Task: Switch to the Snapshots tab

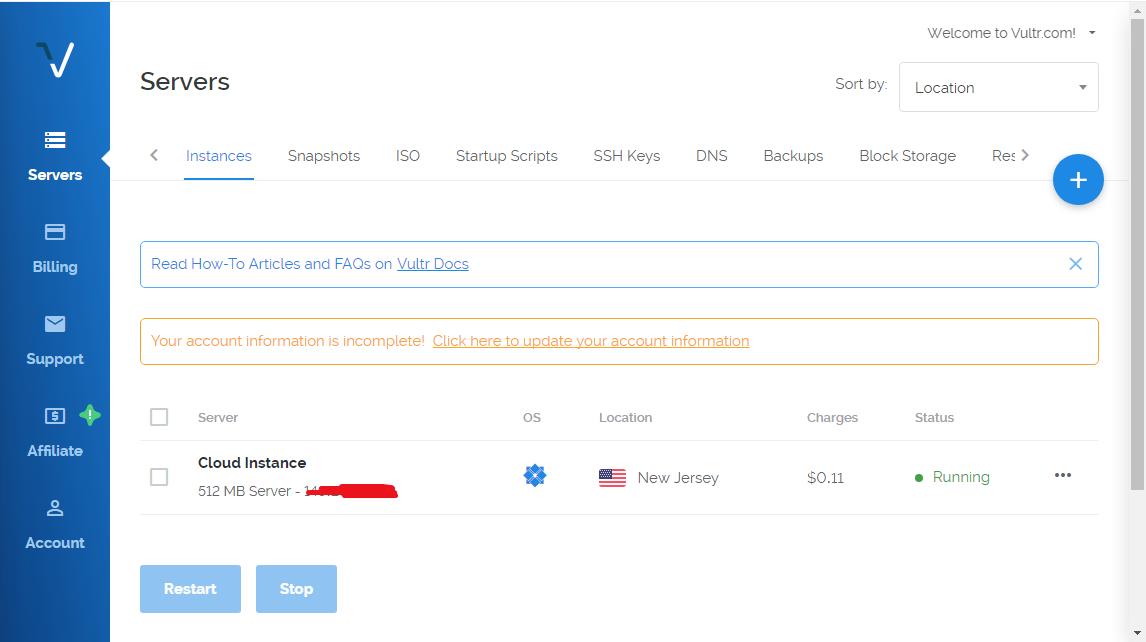Action: click(x=323, y=156)
